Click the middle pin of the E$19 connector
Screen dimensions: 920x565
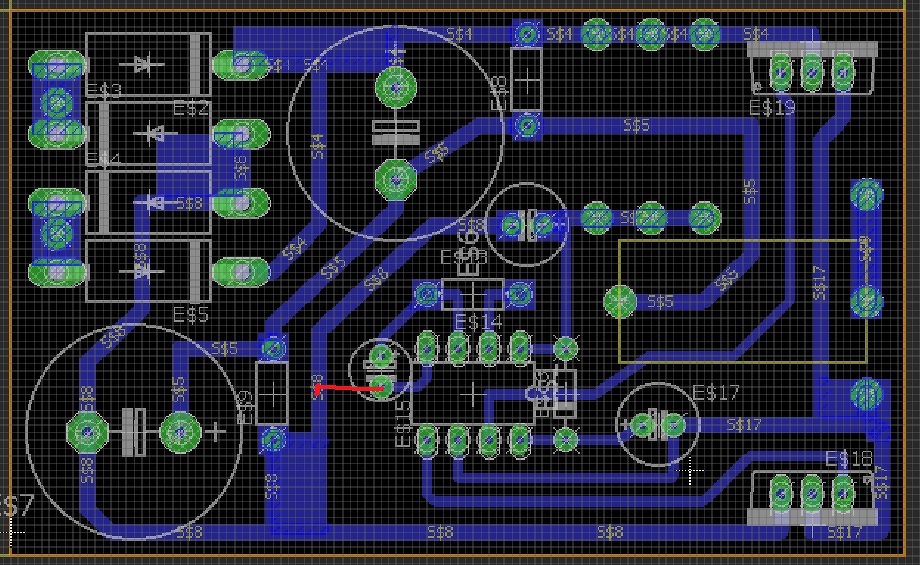[x=812, y=72]
